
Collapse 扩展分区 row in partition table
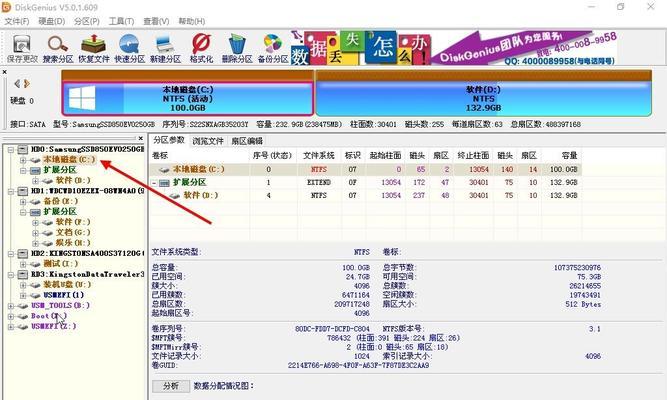pyautogui.click(x=154, y=183)
